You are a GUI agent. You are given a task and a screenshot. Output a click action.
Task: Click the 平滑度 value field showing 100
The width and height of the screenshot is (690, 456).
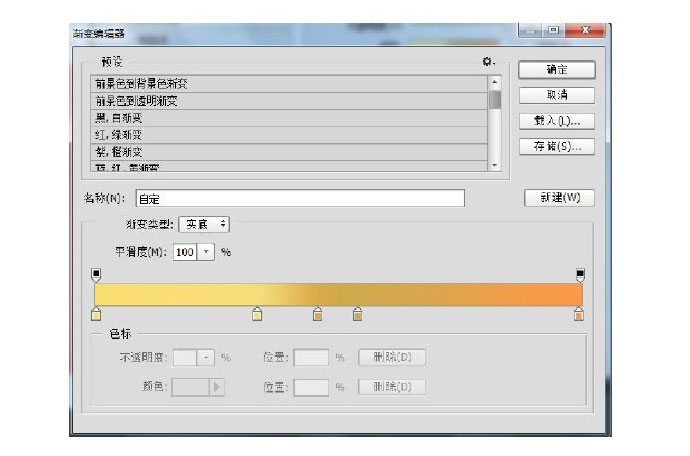pos(185,252)
